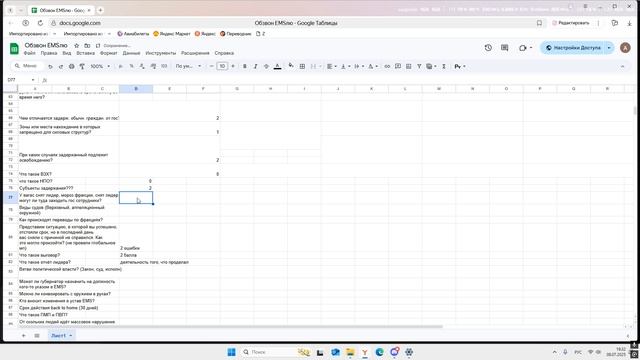Image resolution: width=640 pixels, height=360 pixels.
Task: Open the Google account avatar
Action: point(625,48)
